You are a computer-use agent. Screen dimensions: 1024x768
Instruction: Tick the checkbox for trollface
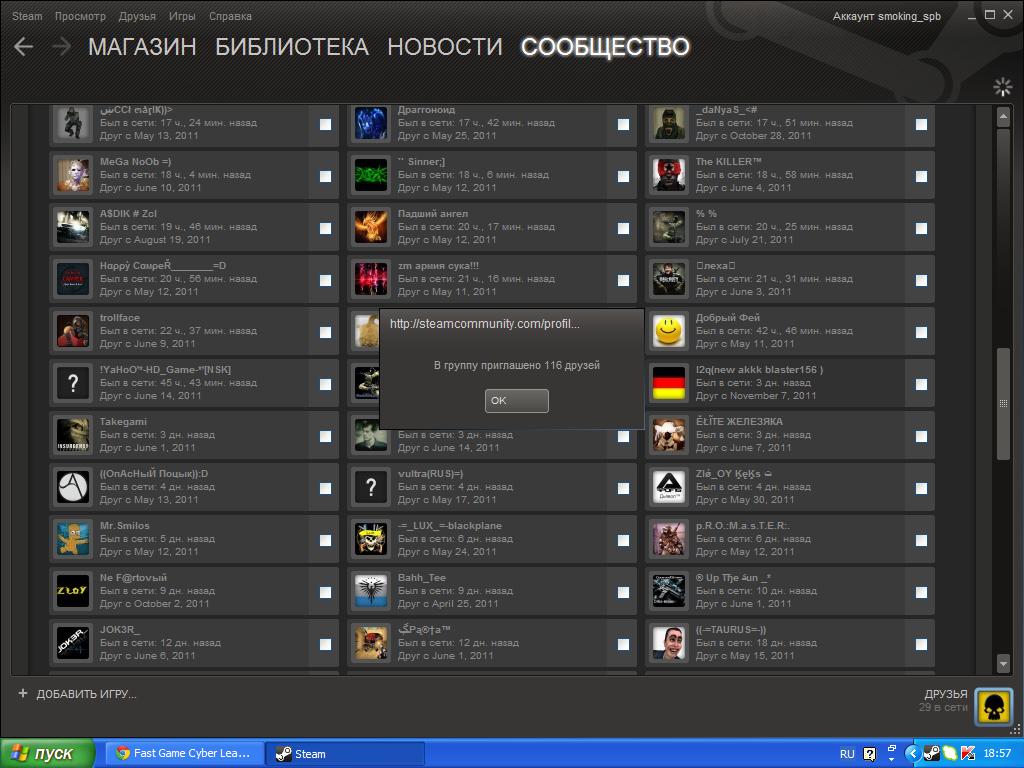[x=325, y=332]
